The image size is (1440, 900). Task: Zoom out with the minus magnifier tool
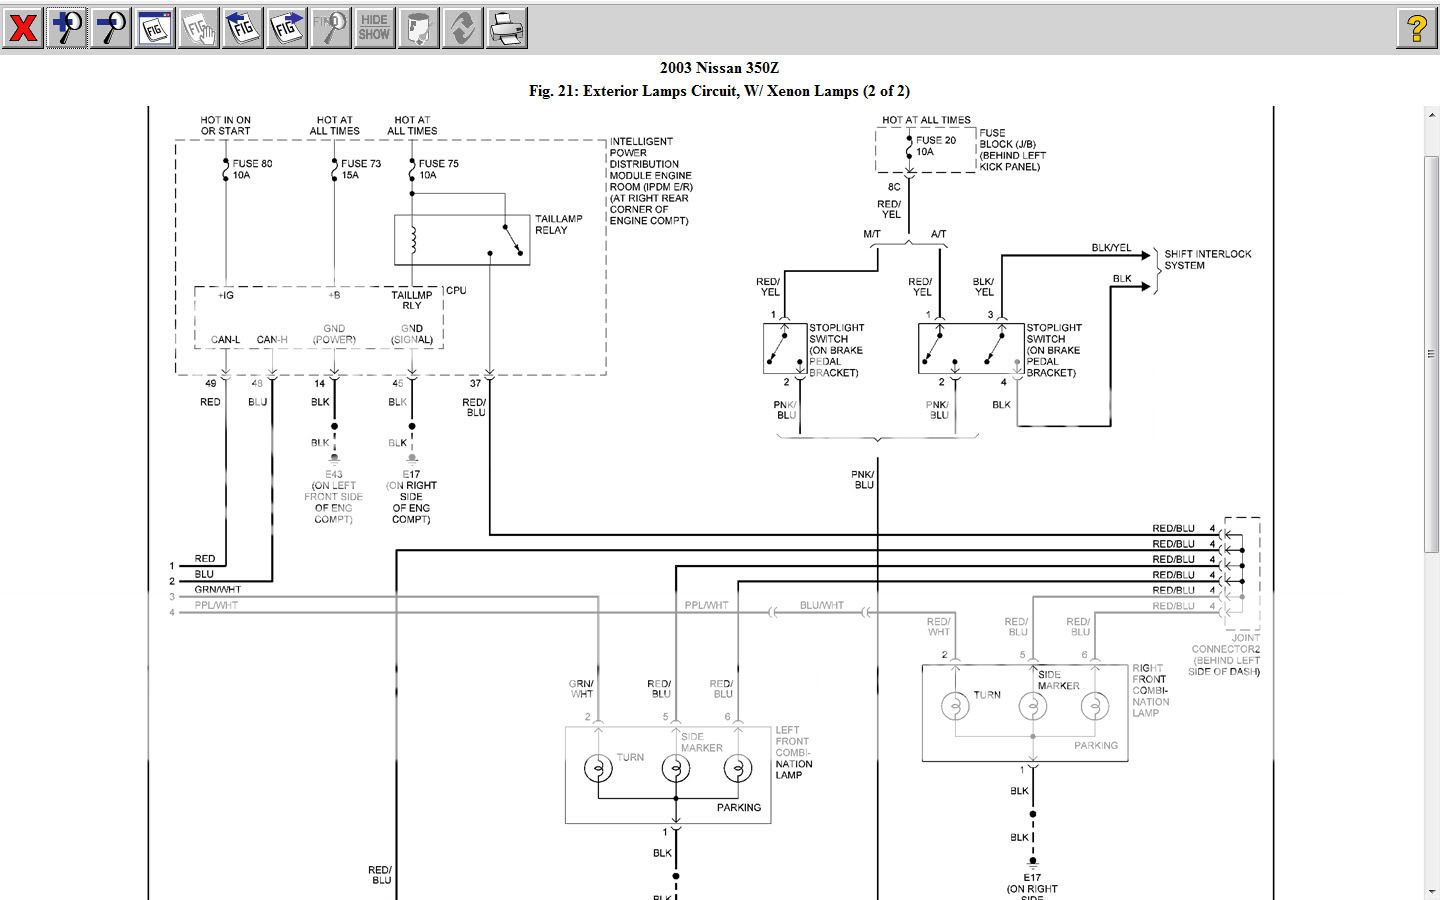coord(111,27)
